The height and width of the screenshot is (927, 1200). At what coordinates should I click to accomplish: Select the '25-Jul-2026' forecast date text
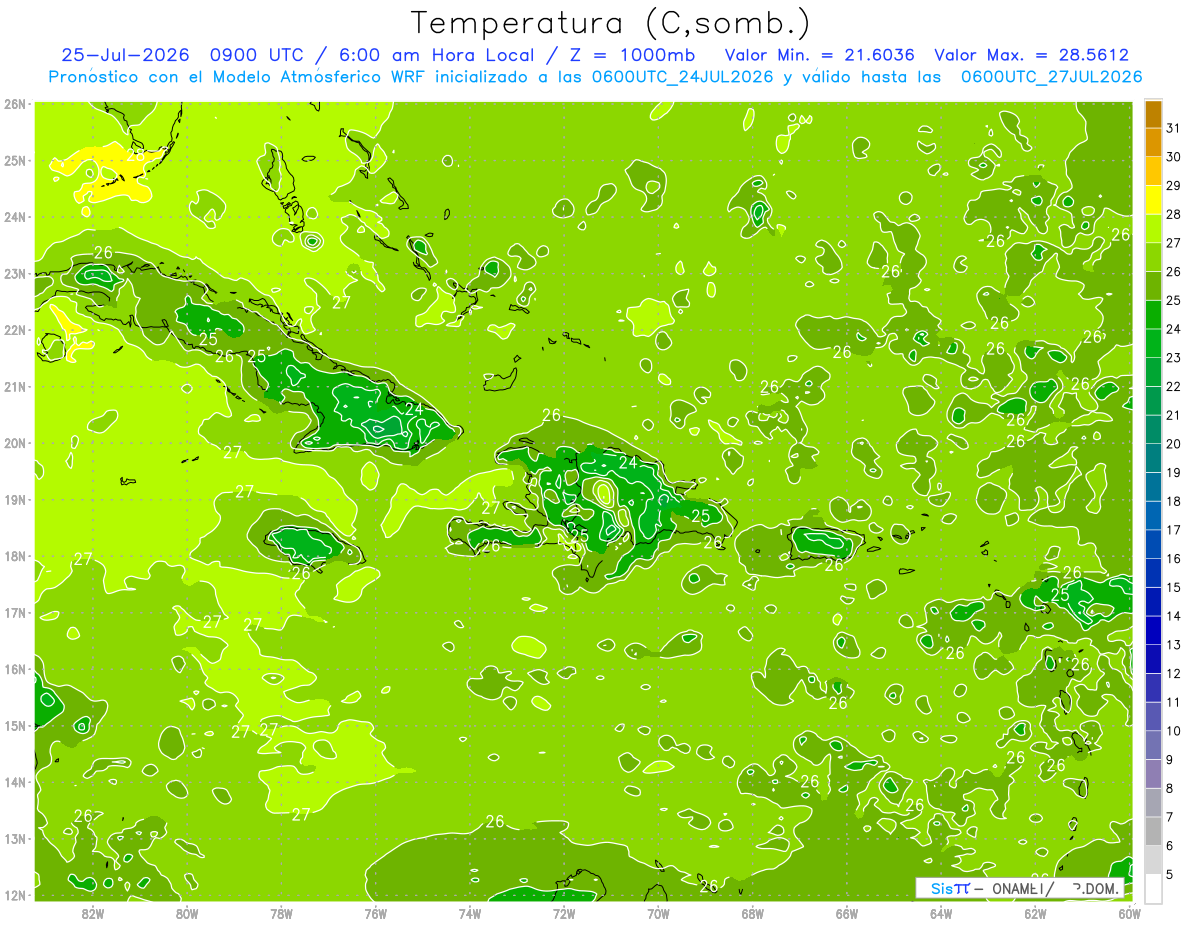127,55
